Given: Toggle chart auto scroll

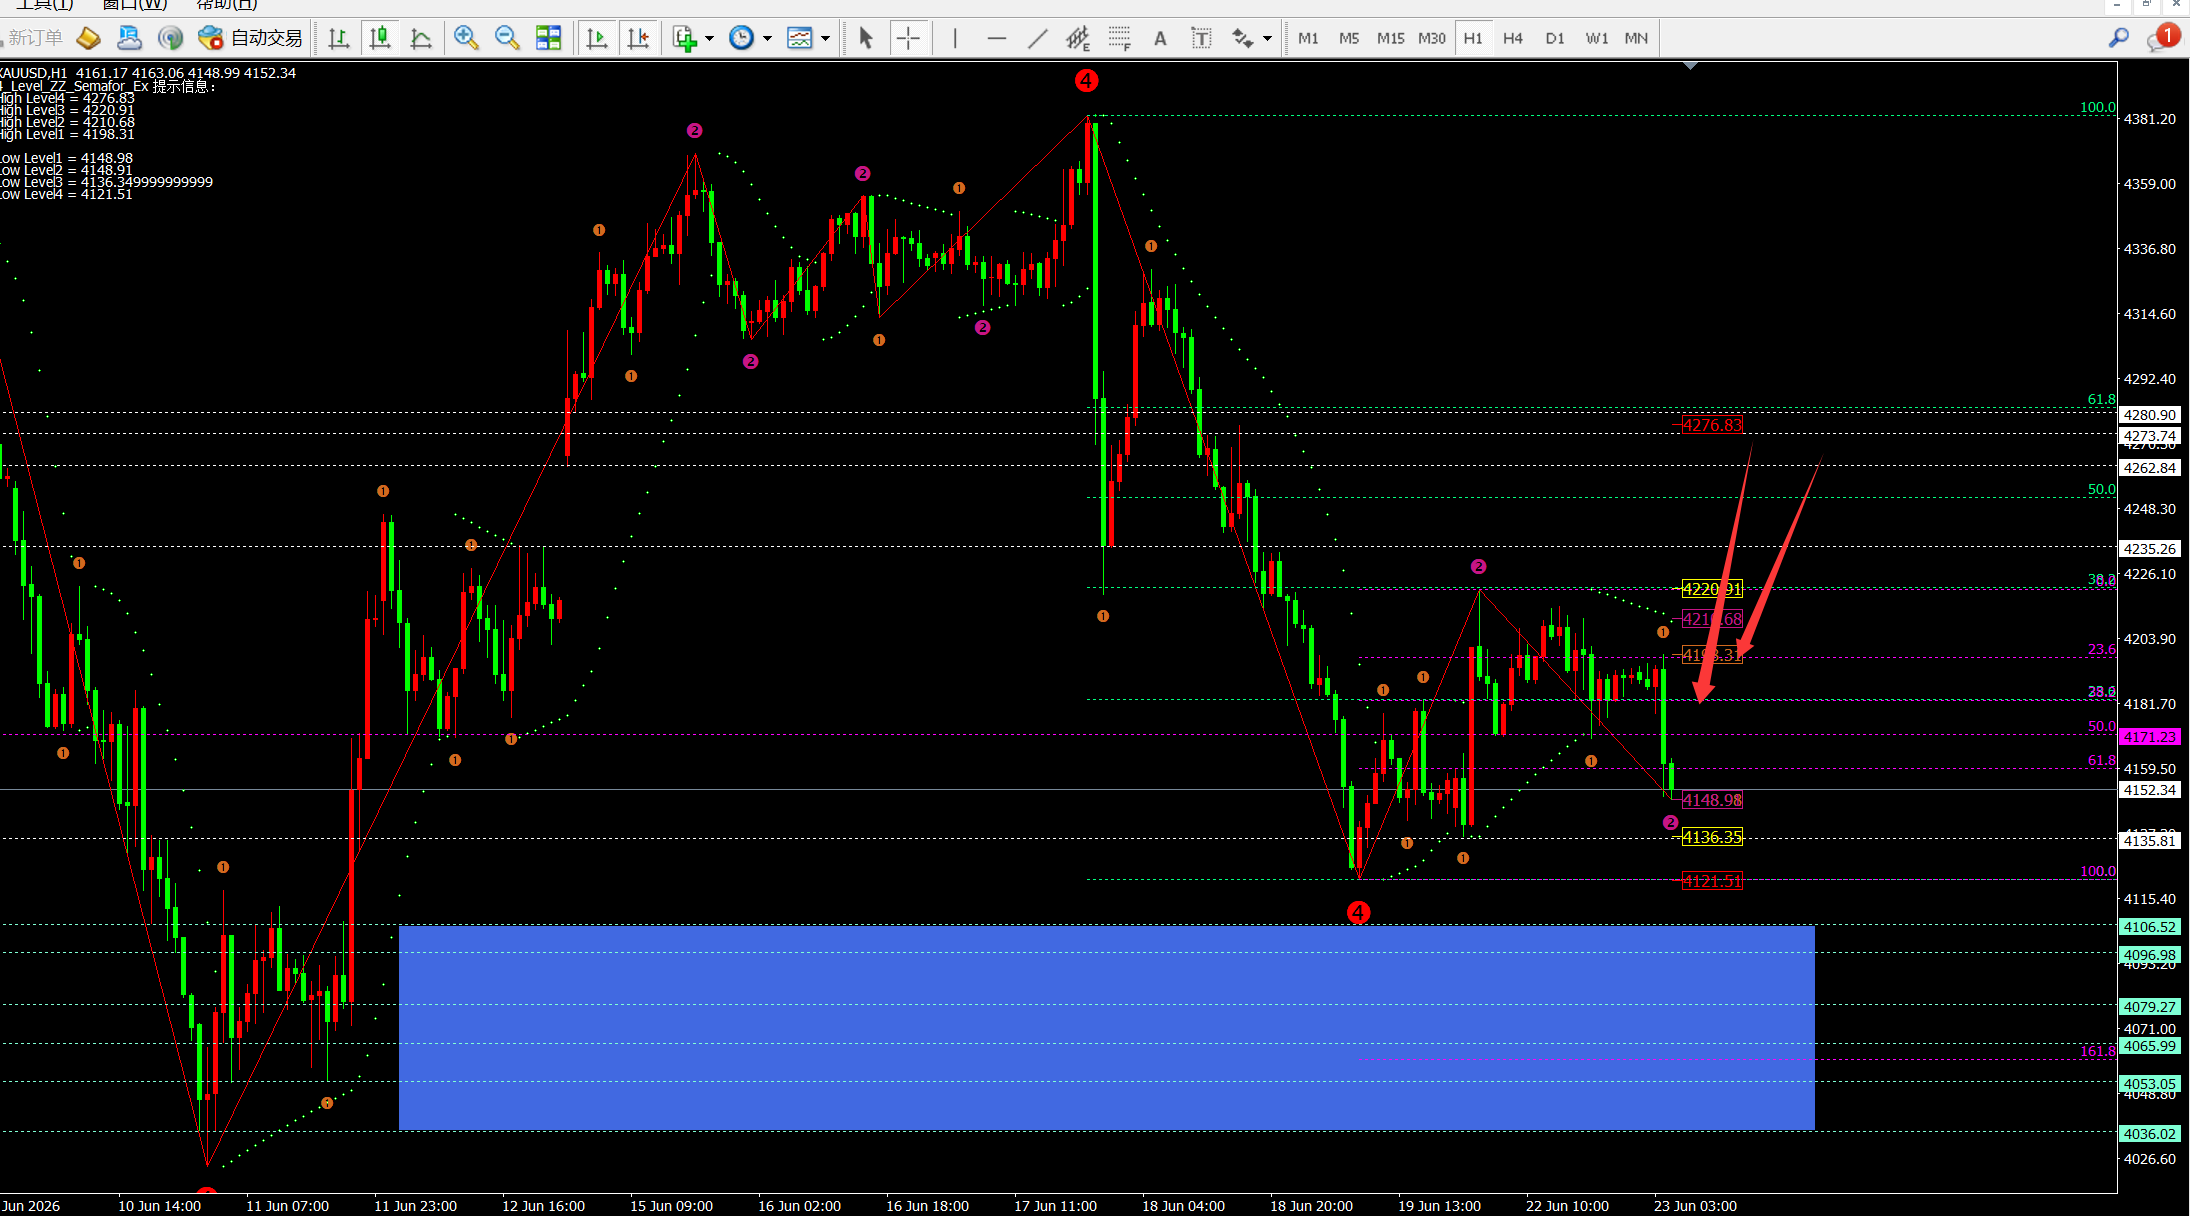Looking at the screenshot, I should pos(597,38).
